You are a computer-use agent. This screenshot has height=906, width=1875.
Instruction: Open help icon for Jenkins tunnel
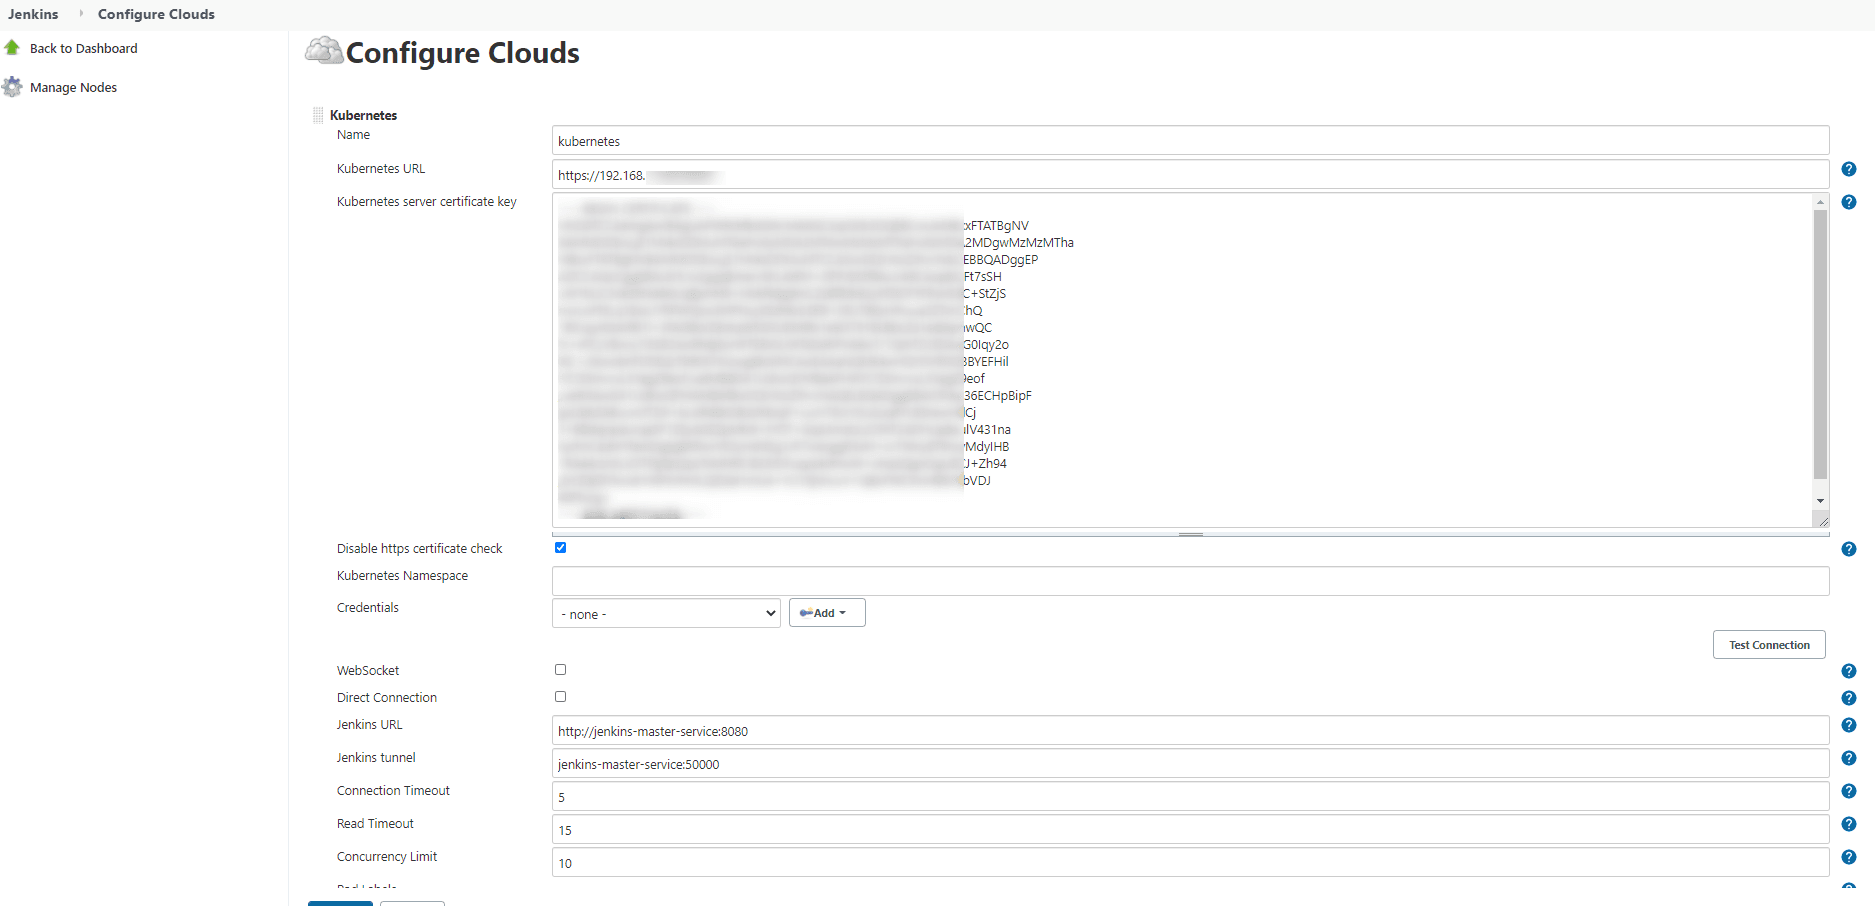point(1849,758)
